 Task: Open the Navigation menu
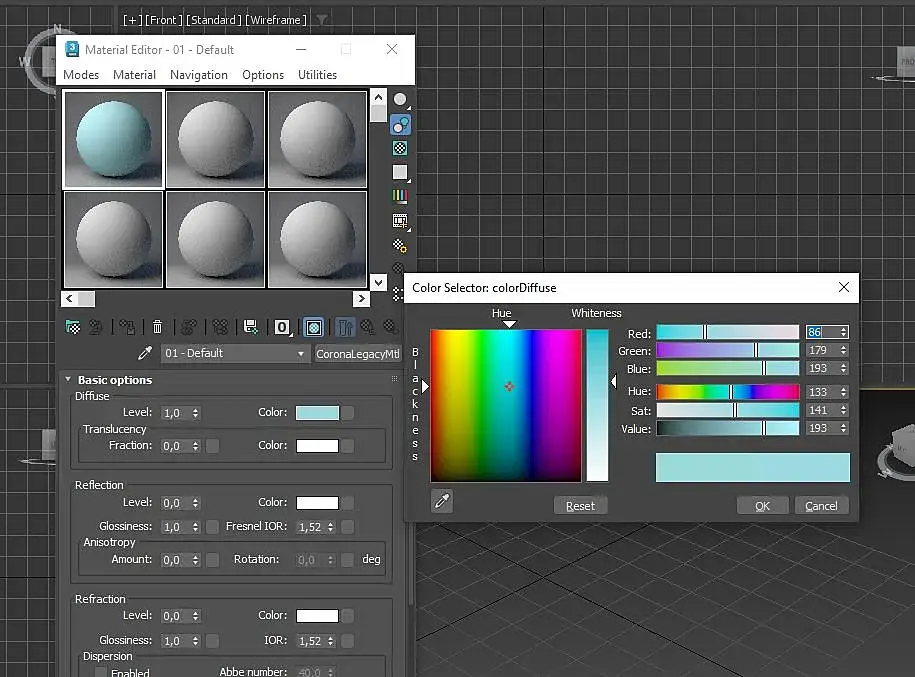[198, 75]
